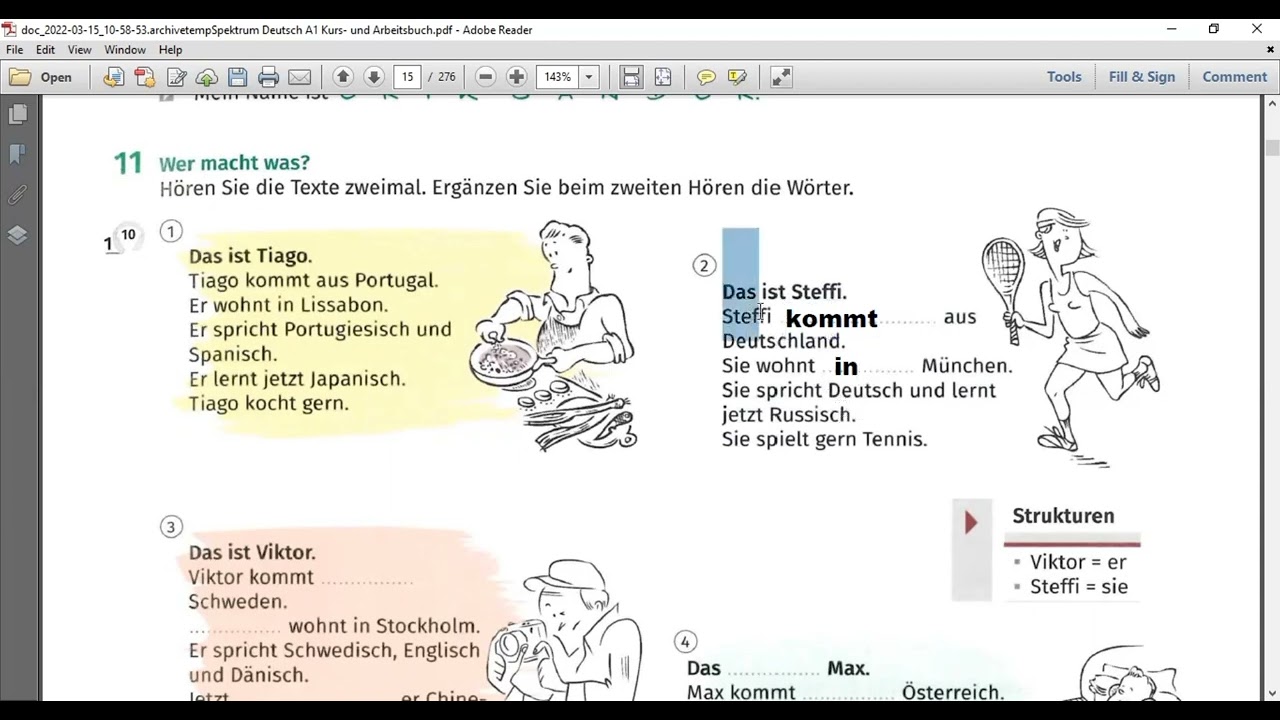Save the file with the floppy disk icon
Image resolution: width=1280 pixels, height=720 pixels.
[x=237, y=77]
